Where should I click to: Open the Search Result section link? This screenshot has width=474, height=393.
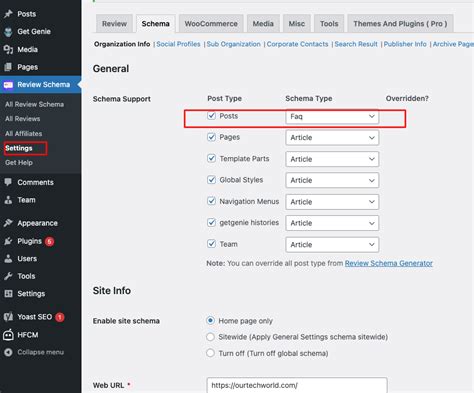(356, 44)
